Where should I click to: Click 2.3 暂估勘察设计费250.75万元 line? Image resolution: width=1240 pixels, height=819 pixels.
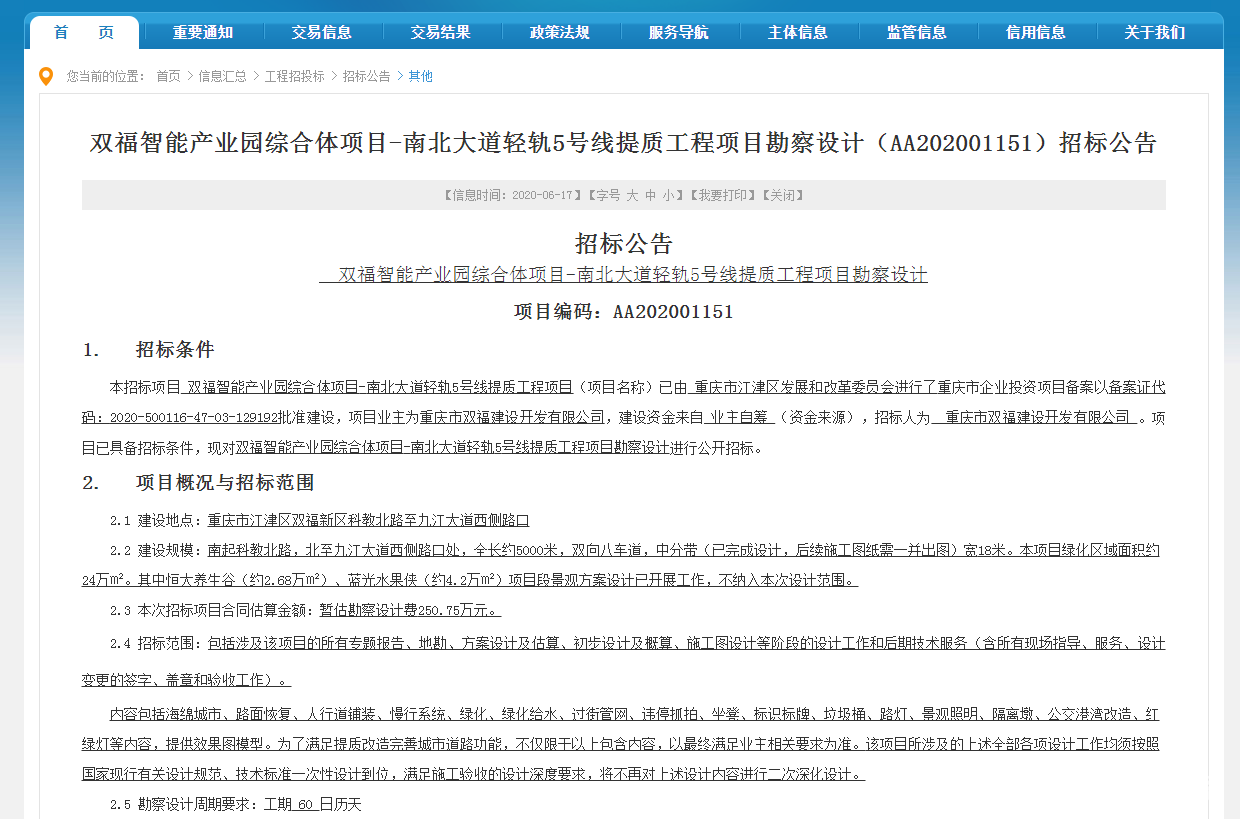tap(305, 610)
